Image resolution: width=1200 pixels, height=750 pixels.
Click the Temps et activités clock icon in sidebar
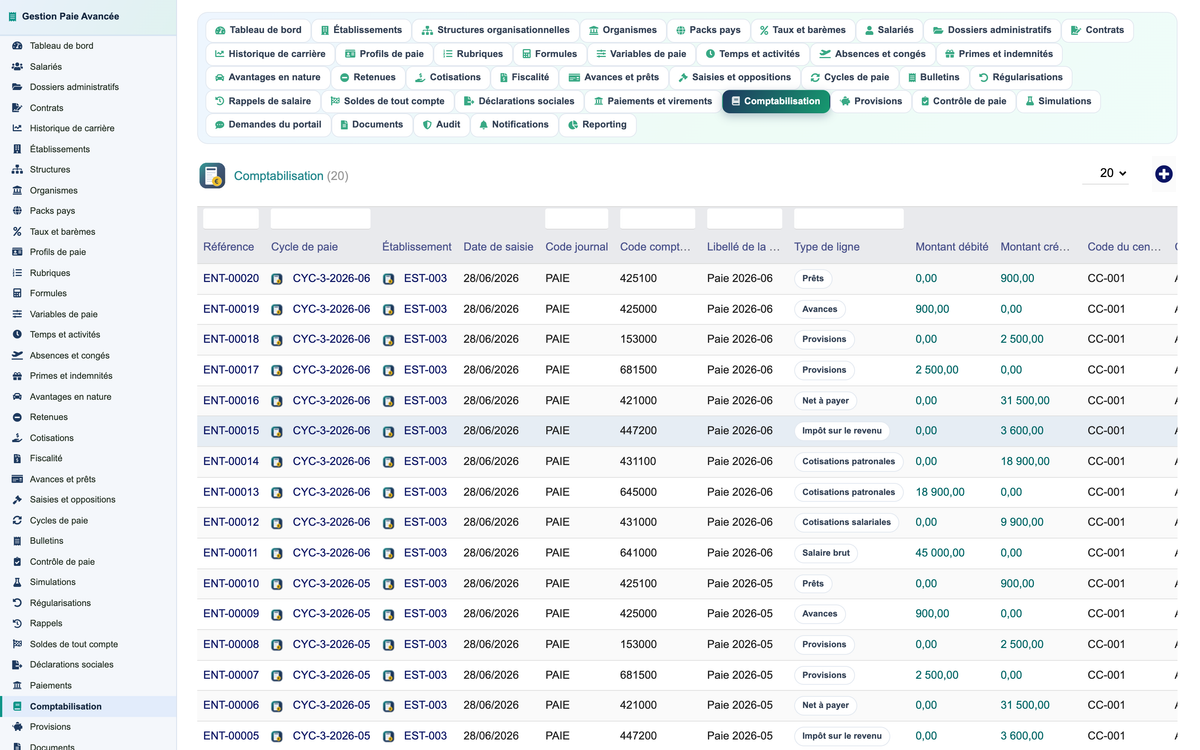point(17,335)
